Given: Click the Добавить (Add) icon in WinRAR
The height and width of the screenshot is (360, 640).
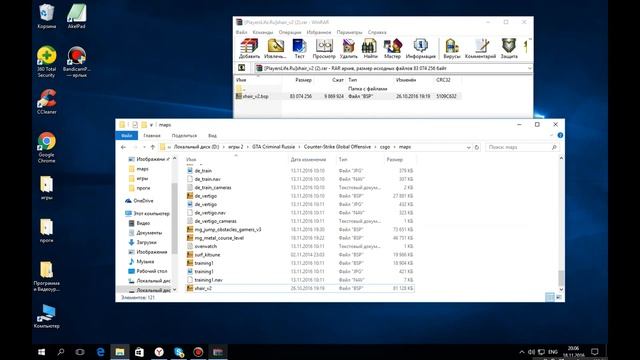Looking at the screenshot, I should click(249, 49).
